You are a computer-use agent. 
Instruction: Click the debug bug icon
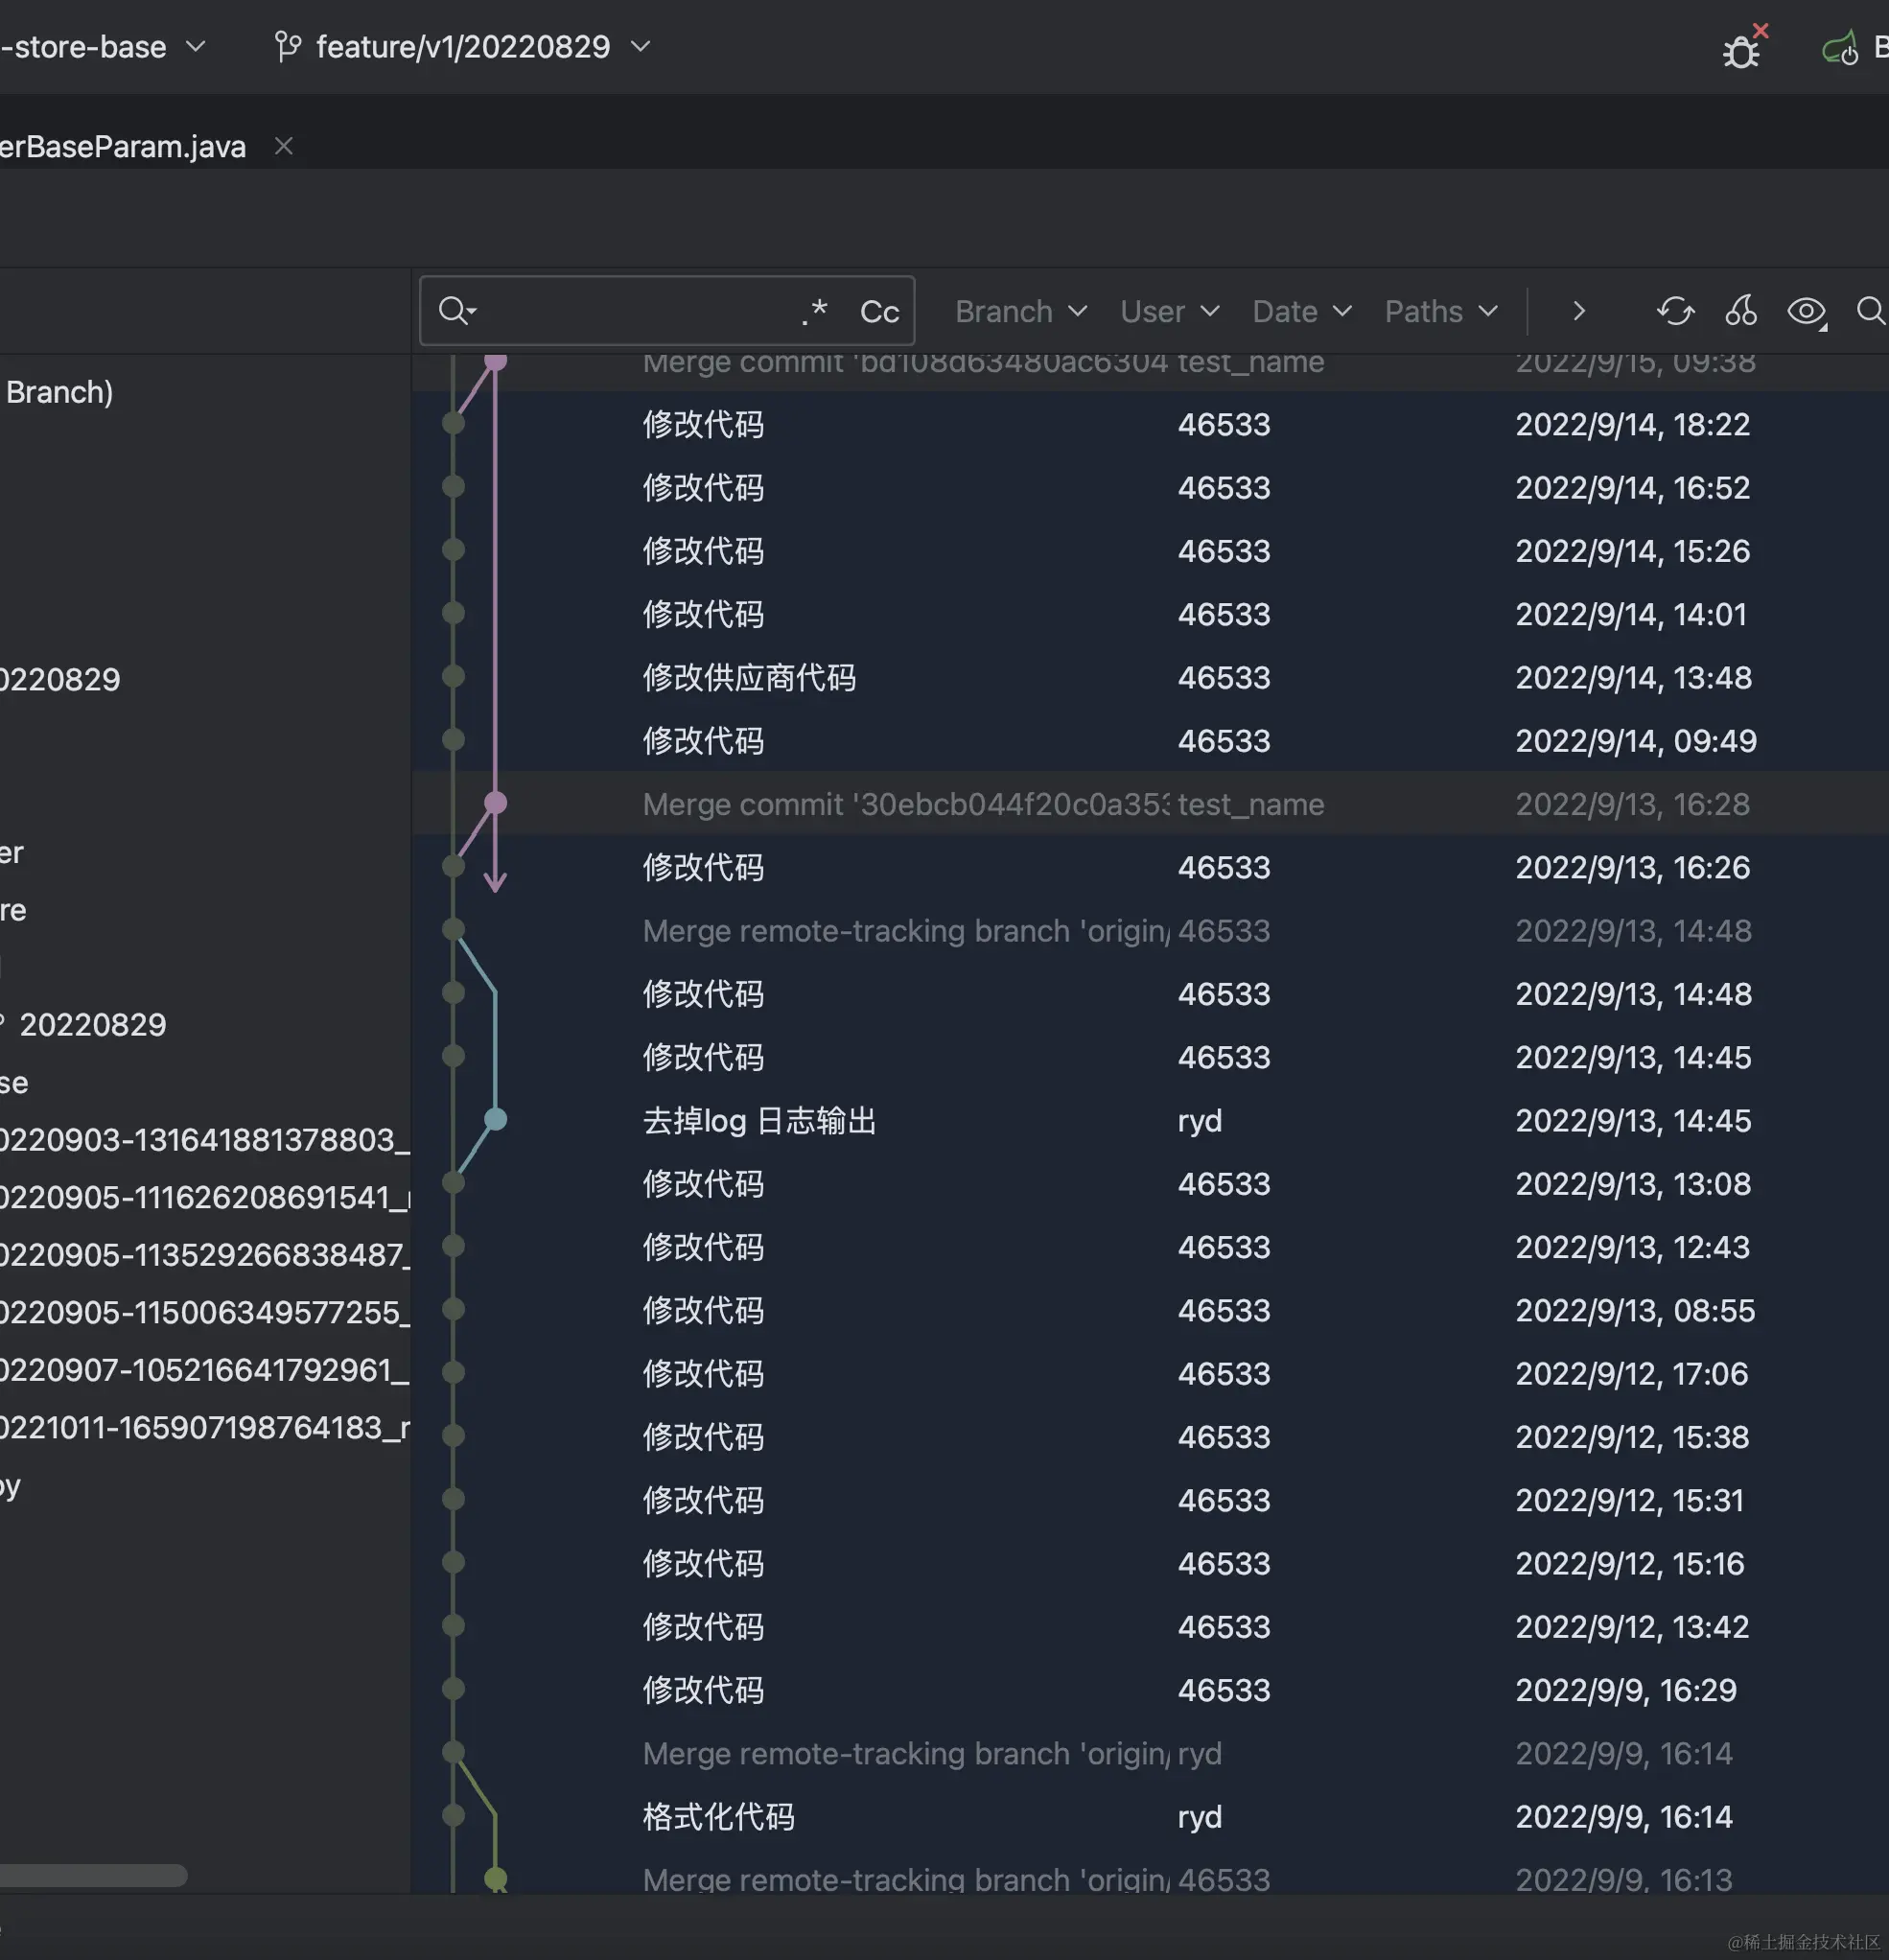point(1741,49)
